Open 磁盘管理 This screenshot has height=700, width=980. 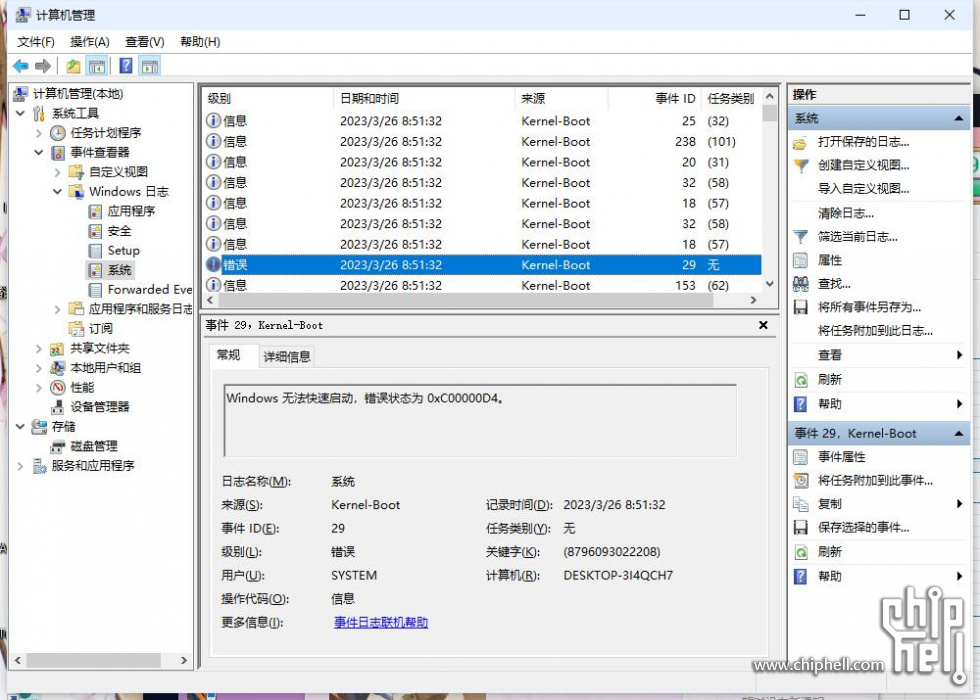[x=94, y=446]
